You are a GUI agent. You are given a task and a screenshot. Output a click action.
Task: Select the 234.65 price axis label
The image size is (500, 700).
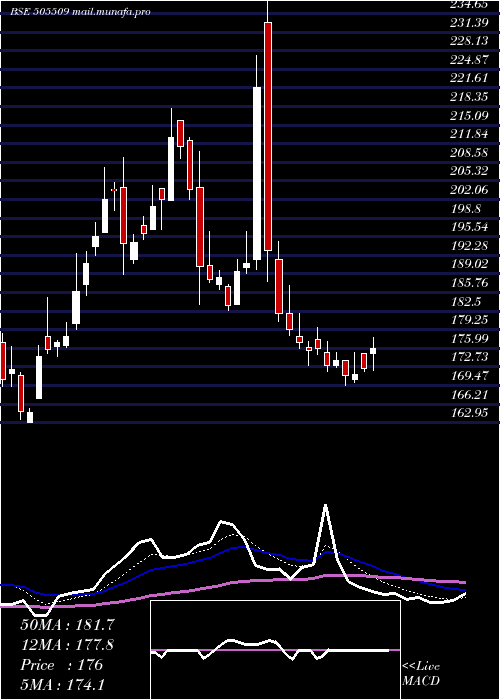[x=469, y=4]
